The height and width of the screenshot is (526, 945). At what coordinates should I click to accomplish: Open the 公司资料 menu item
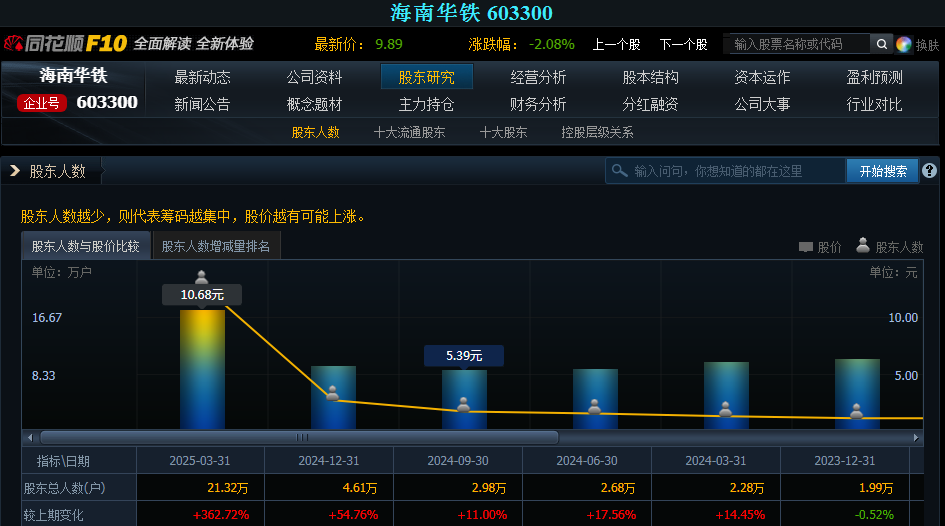(314, 77)
